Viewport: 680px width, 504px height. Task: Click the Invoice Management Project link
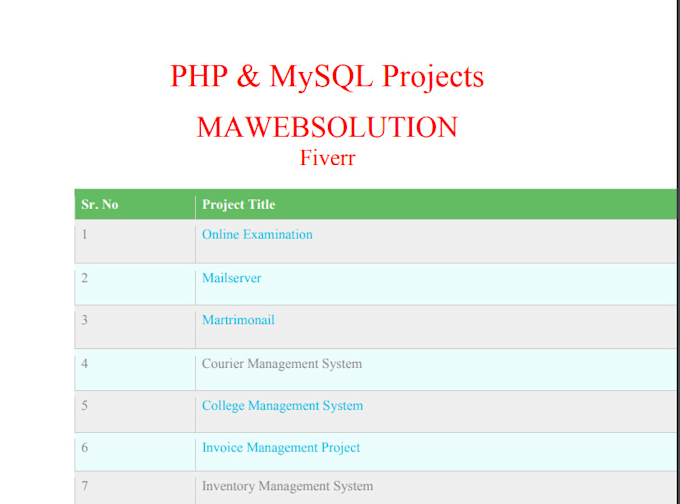click(281, 448)
